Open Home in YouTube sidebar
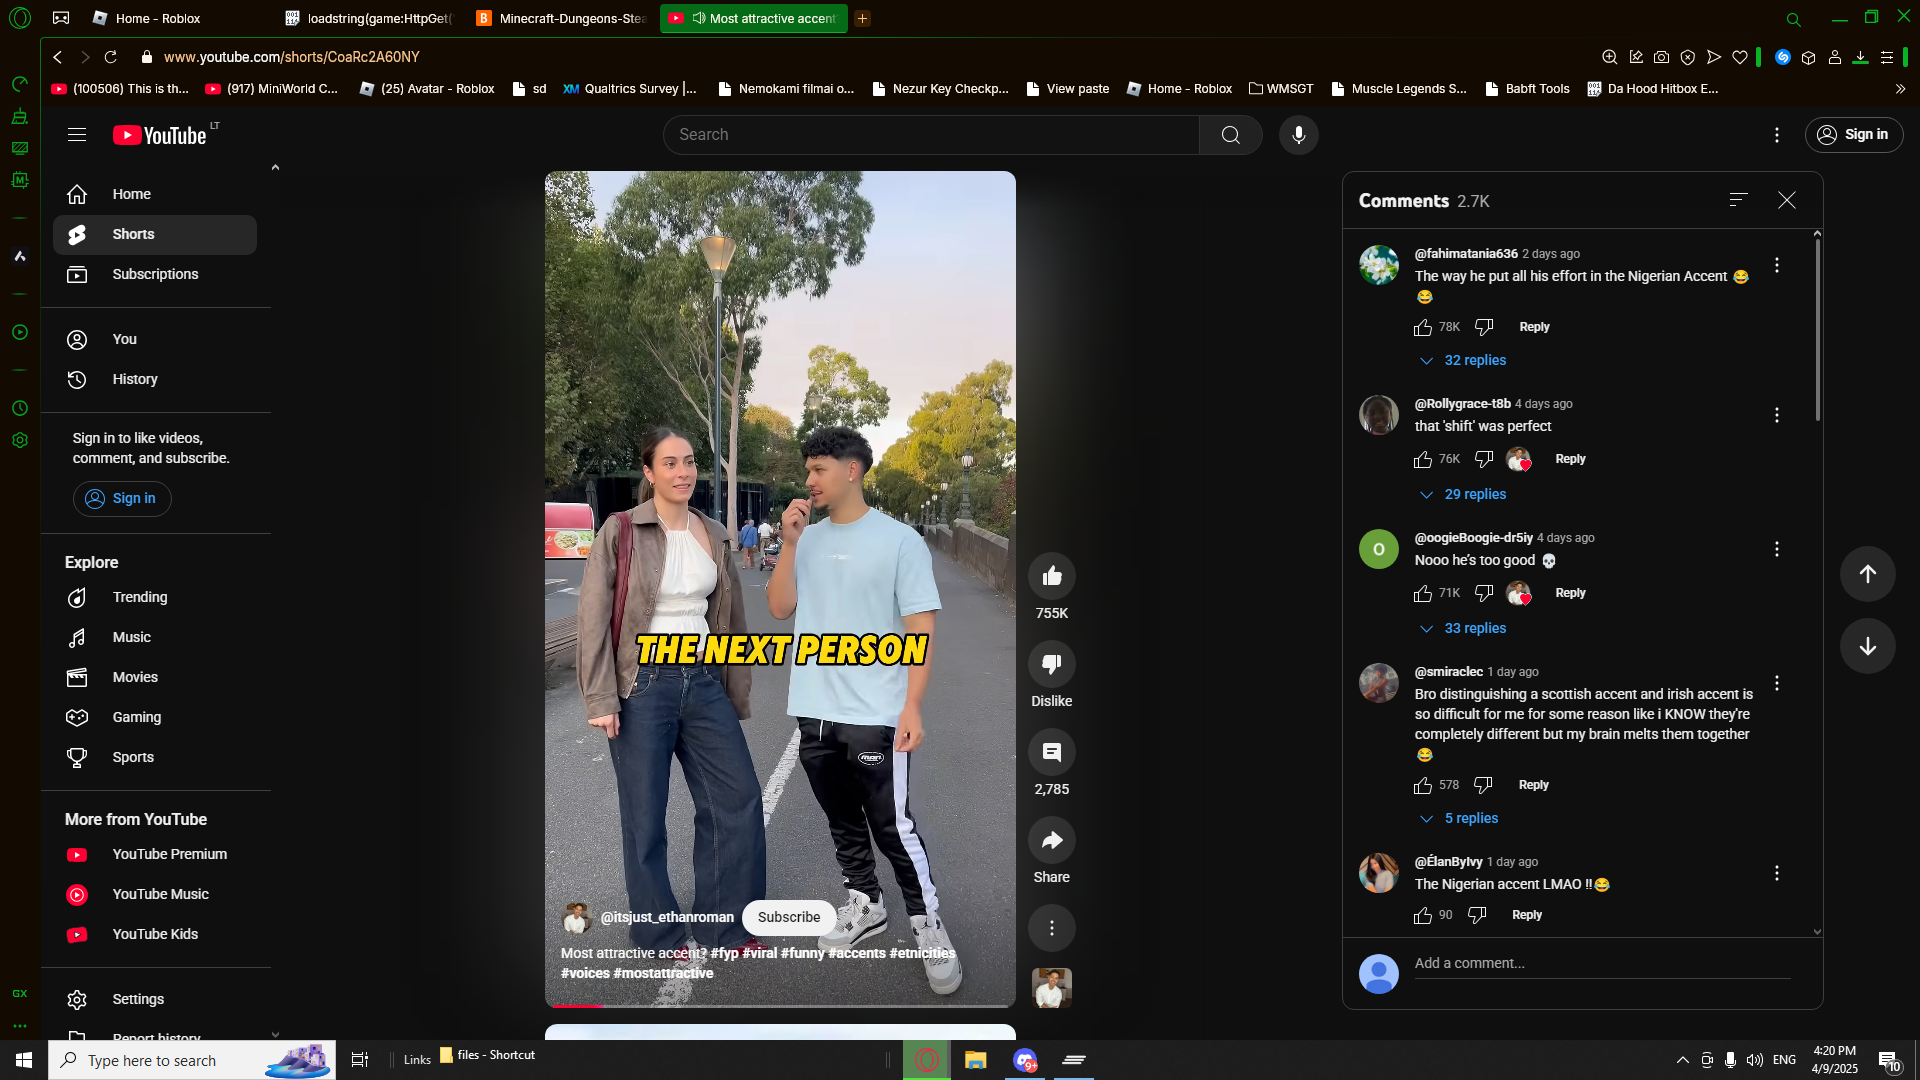 coord(155,195)
